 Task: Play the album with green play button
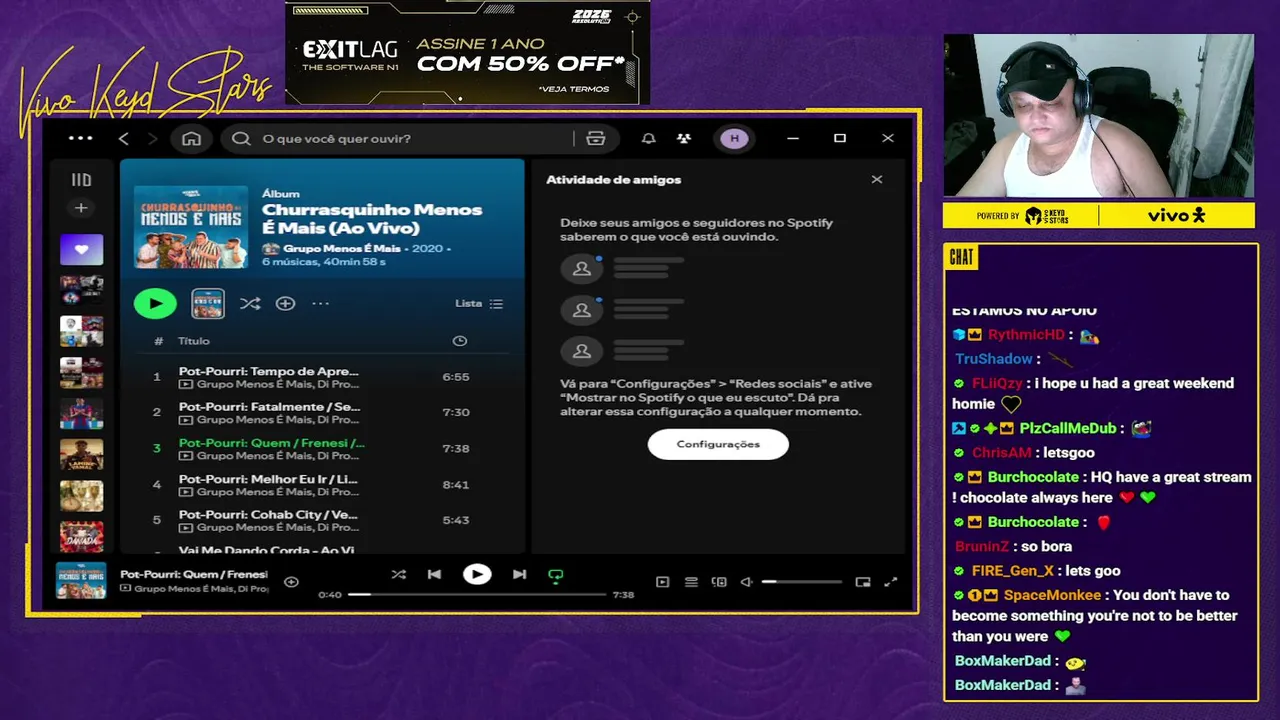point(155,303)
